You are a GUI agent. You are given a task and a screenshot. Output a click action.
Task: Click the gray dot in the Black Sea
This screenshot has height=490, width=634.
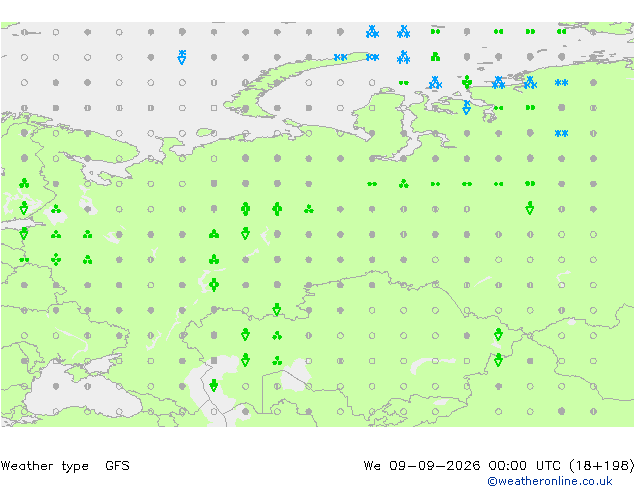click(56, 386)
